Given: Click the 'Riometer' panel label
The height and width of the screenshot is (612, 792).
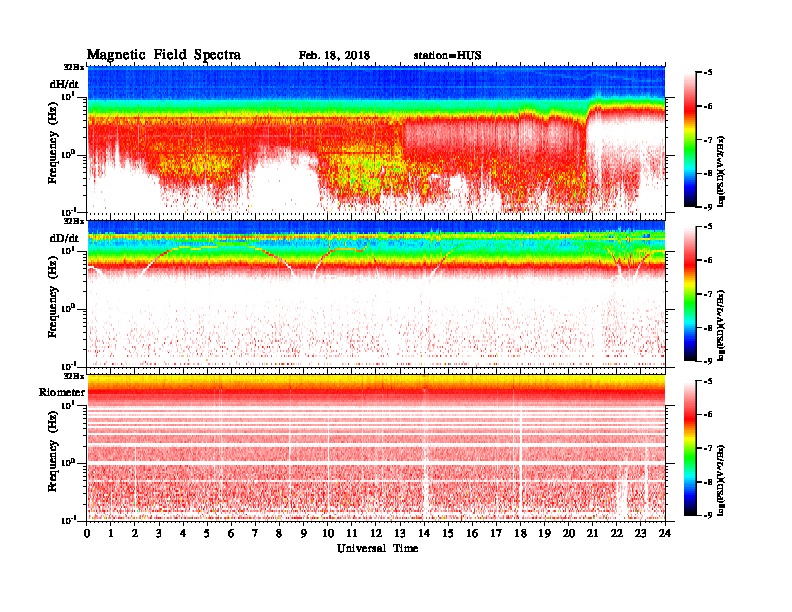Looking at the screenshot, I should pyautogui.click(x=62, y=392).
